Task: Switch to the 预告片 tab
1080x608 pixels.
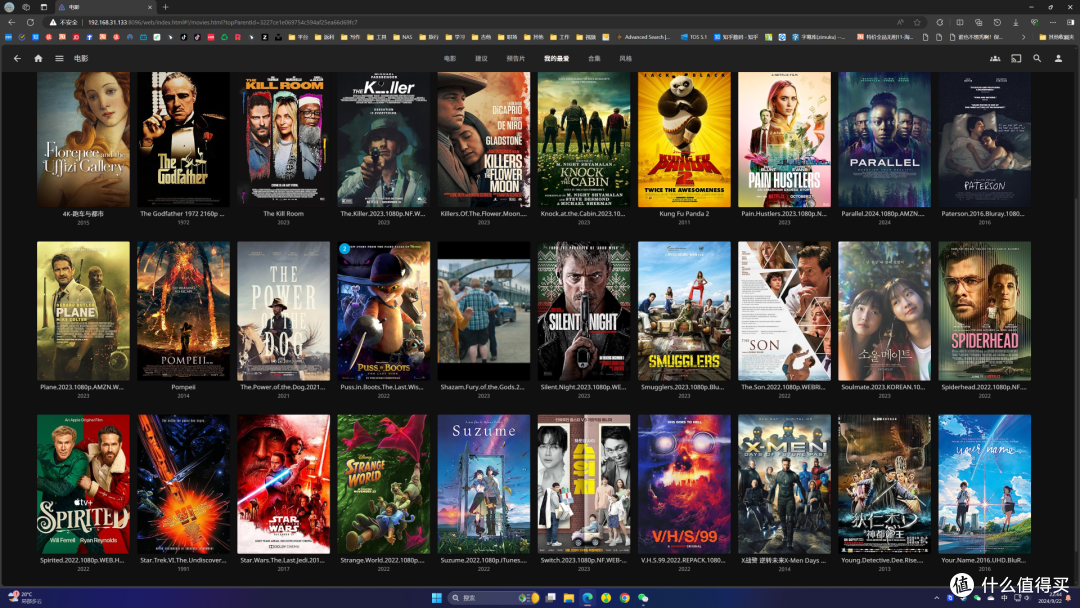Action: tap(516, 59)
